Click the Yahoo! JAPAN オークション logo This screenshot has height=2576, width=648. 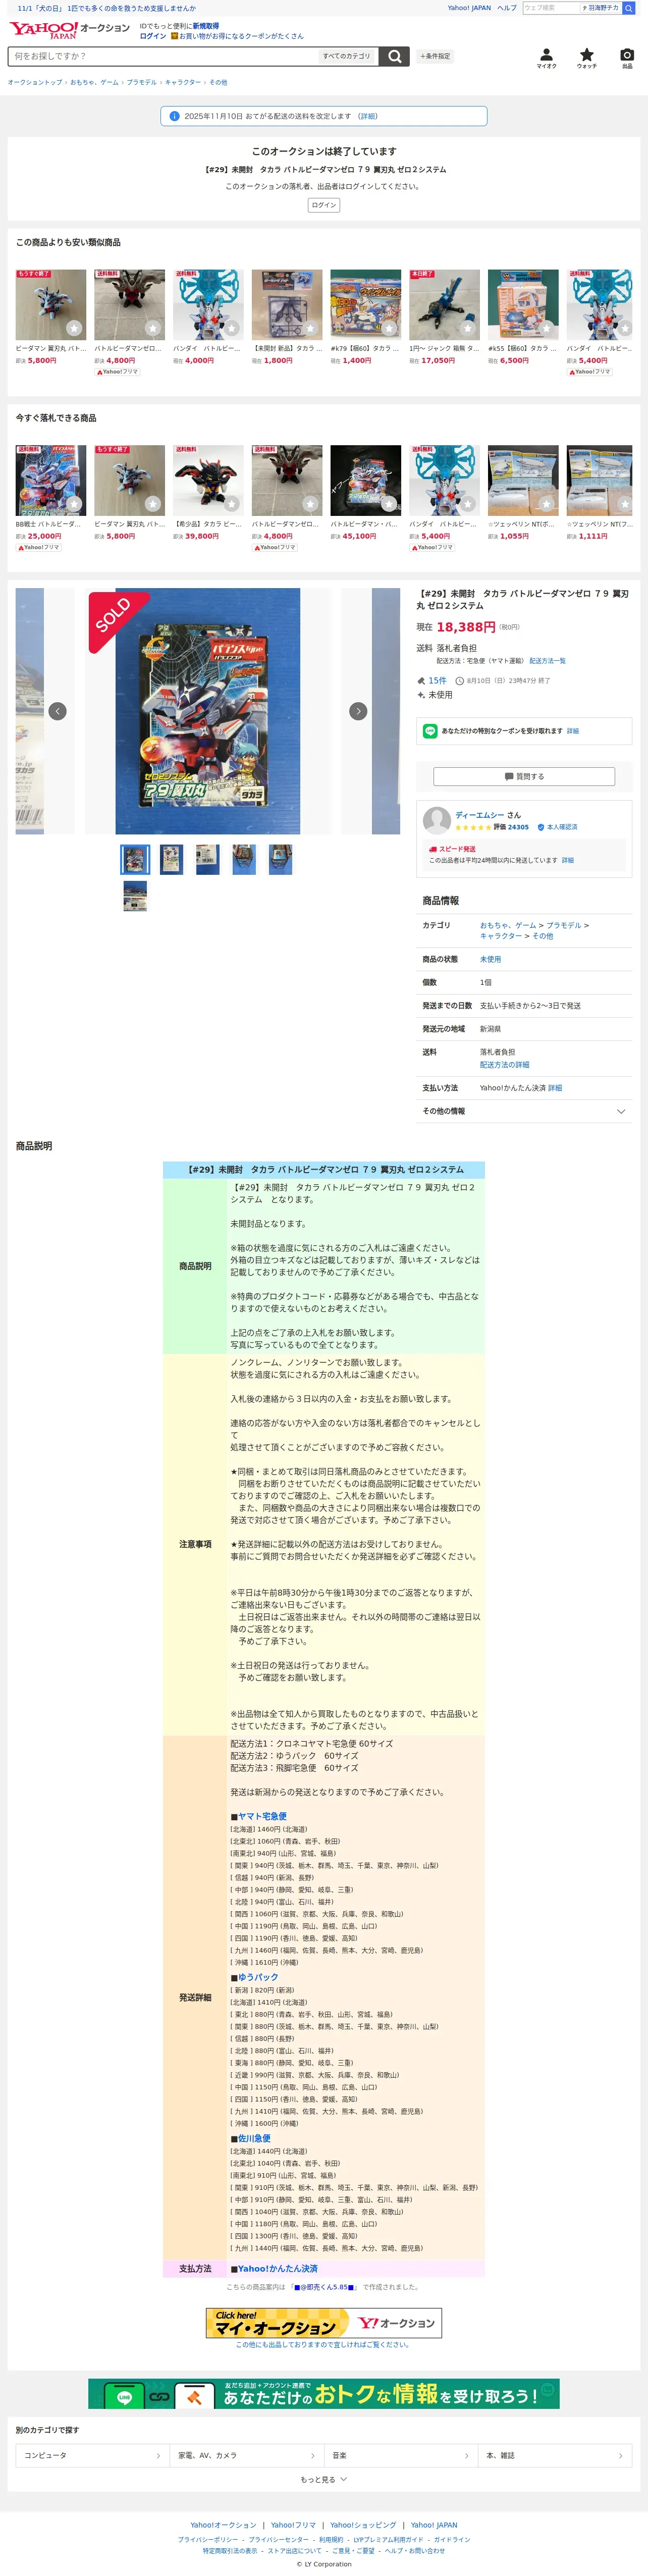[x=70, y=30]
